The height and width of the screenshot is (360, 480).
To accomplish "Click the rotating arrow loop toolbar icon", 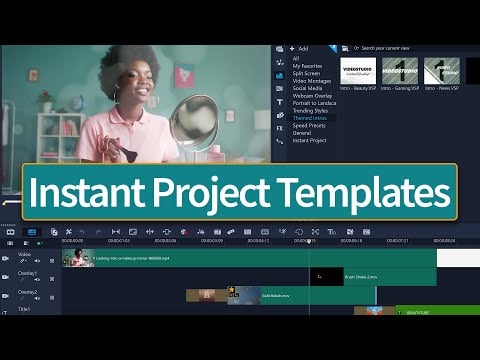I will click(299, 232).
